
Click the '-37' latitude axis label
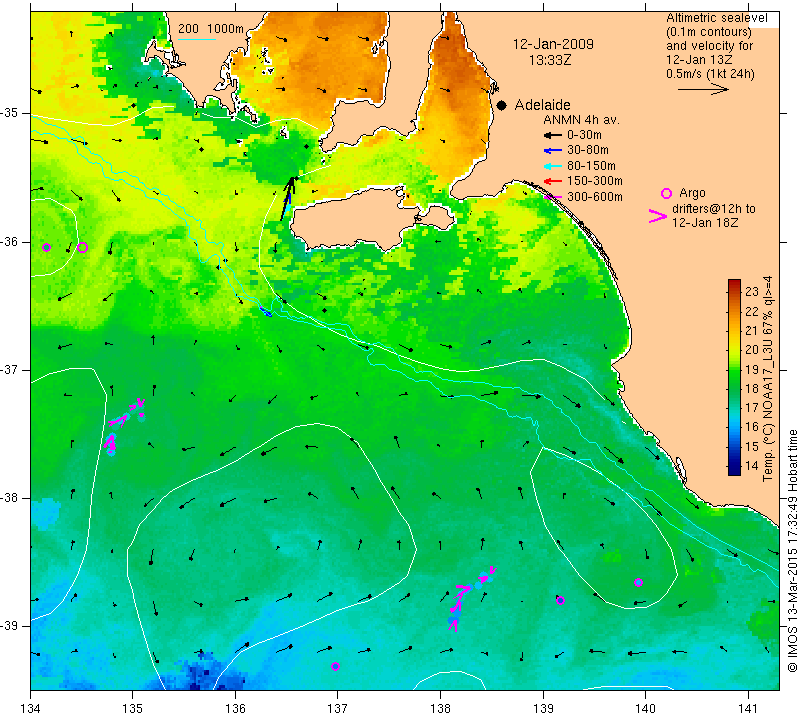pos(10,369)
